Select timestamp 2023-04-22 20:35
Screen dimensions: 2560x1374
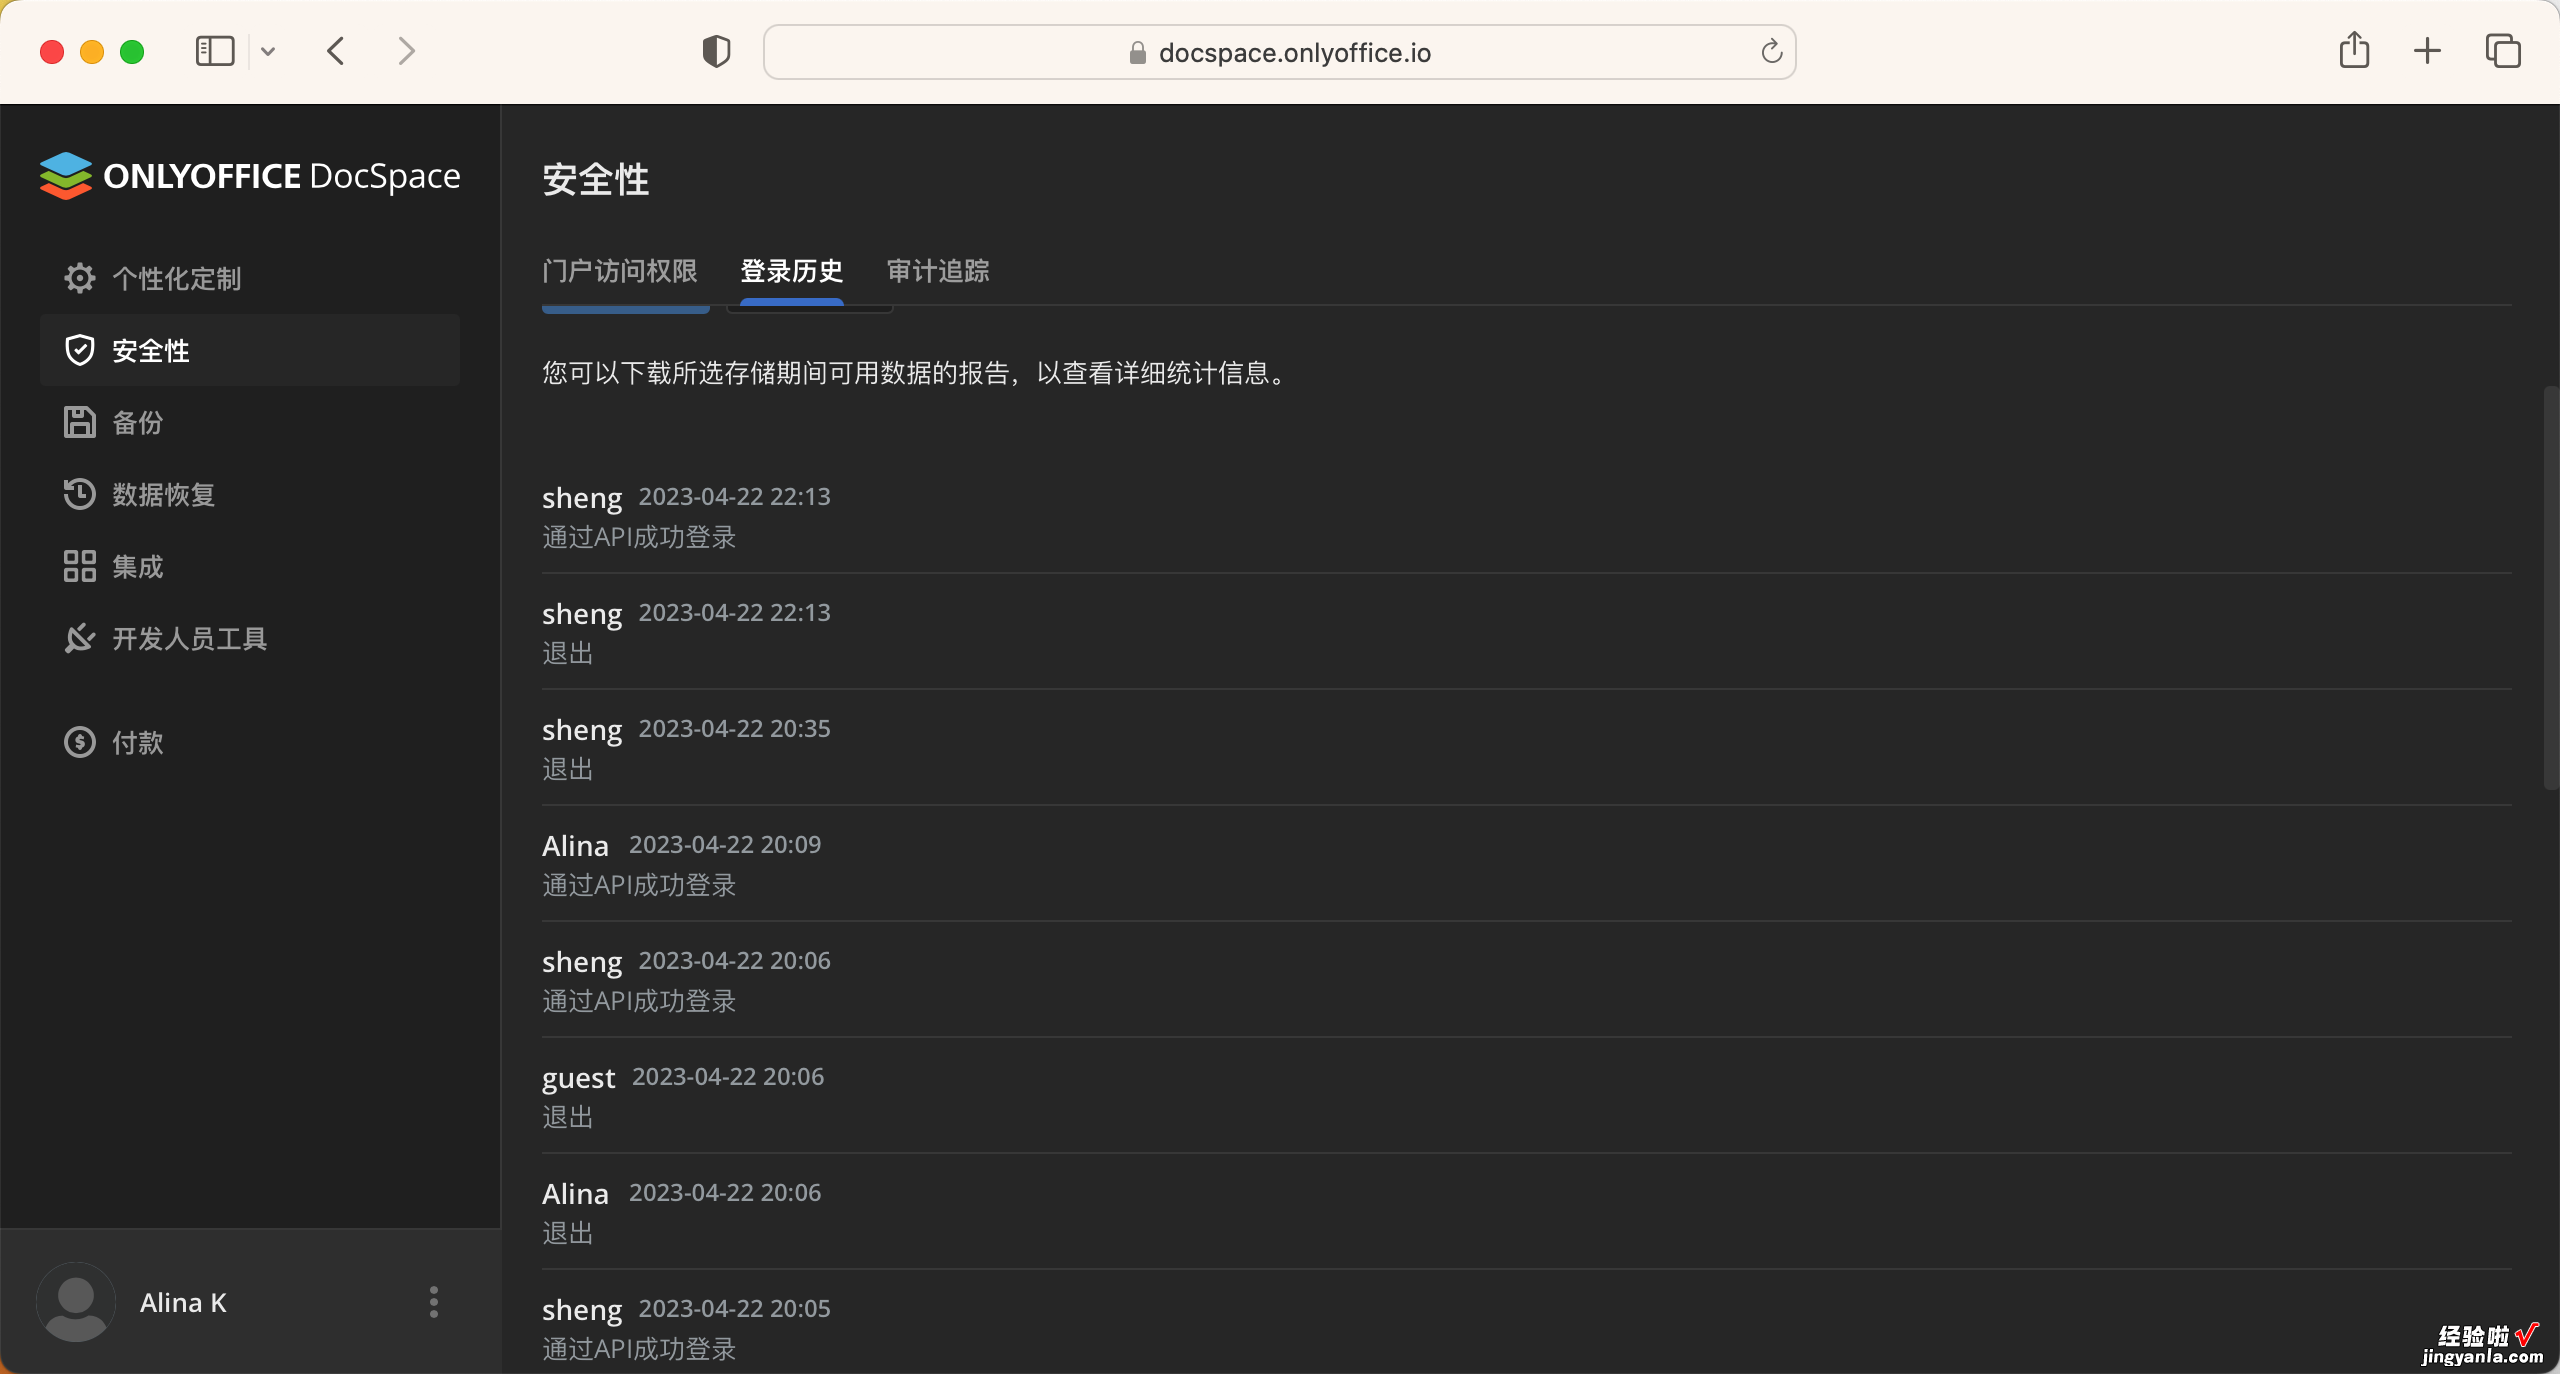click(735, 729)
